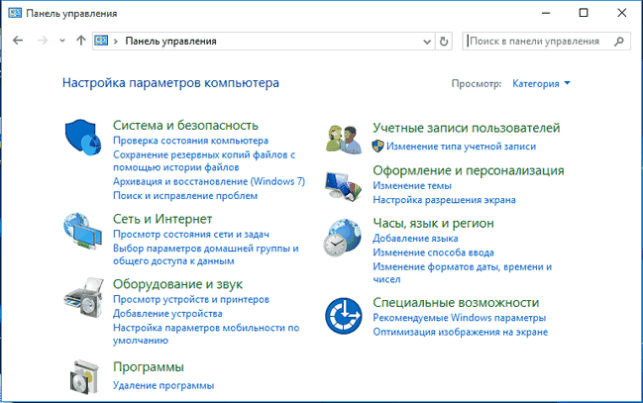Viewport: 643px width, 403px height.
Task: Minimize the Control Panel window
Action: point(546,13)
